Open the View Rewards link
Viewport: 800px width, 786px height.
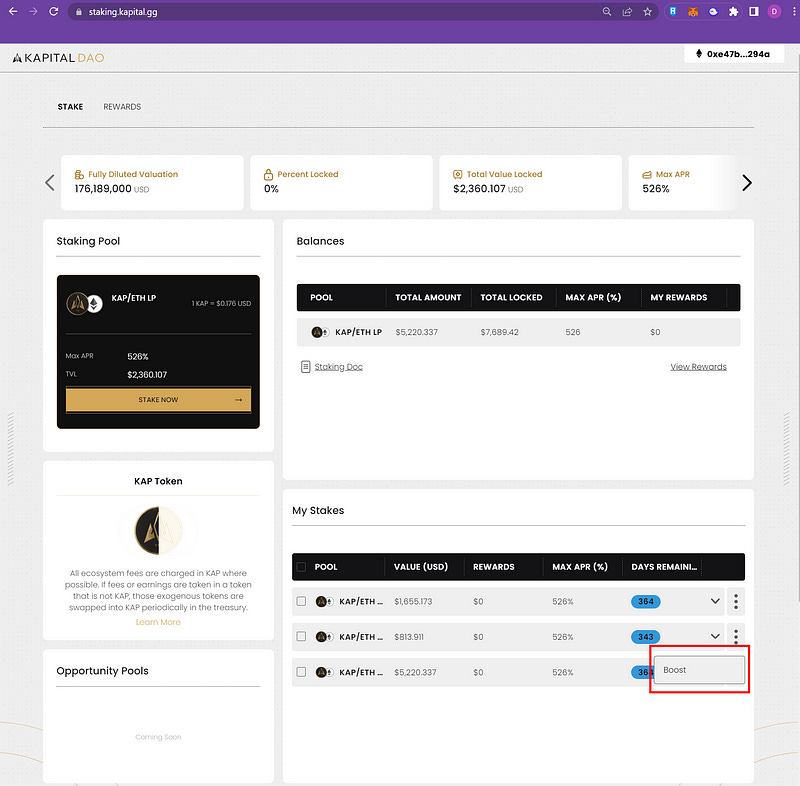pos(698,367)
